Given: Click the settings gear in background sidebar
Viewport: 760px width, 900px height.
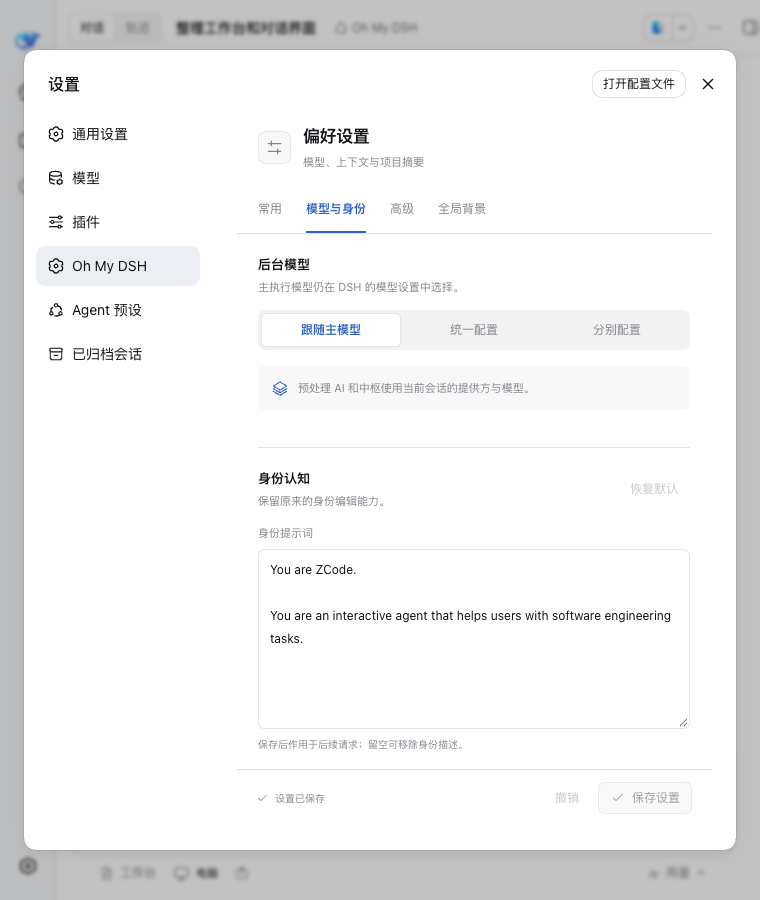Looking at the screenshot, I should (28, 866).
